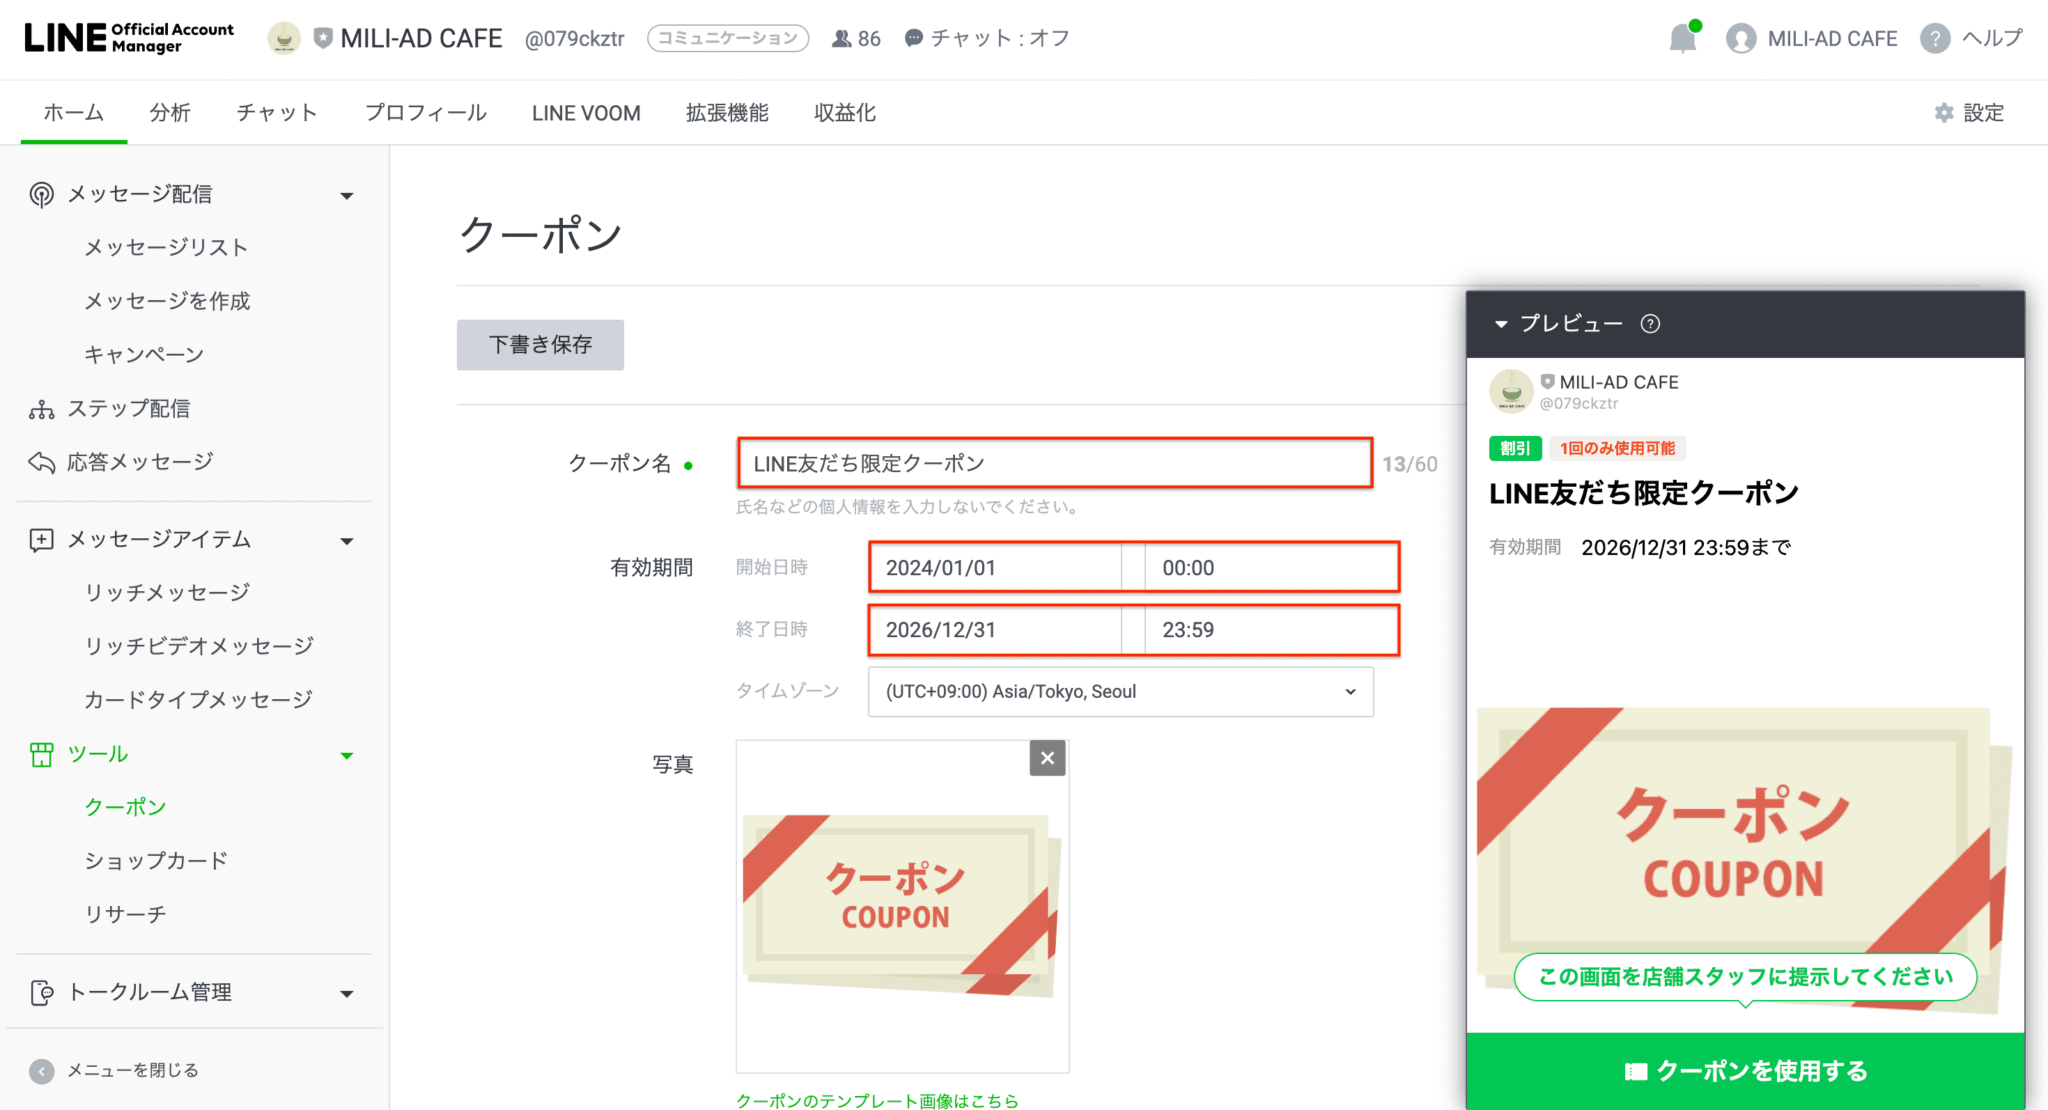Click the 下書き保存 button
2048x1110 pixels.
coord(540,344)
